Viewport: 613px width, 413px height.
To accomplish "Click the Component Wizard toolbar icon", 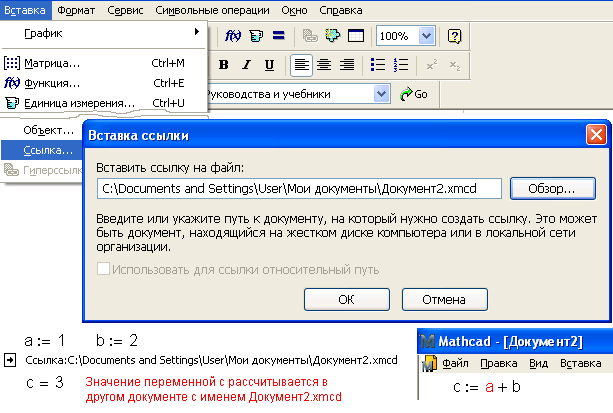I will pos(333,36).
